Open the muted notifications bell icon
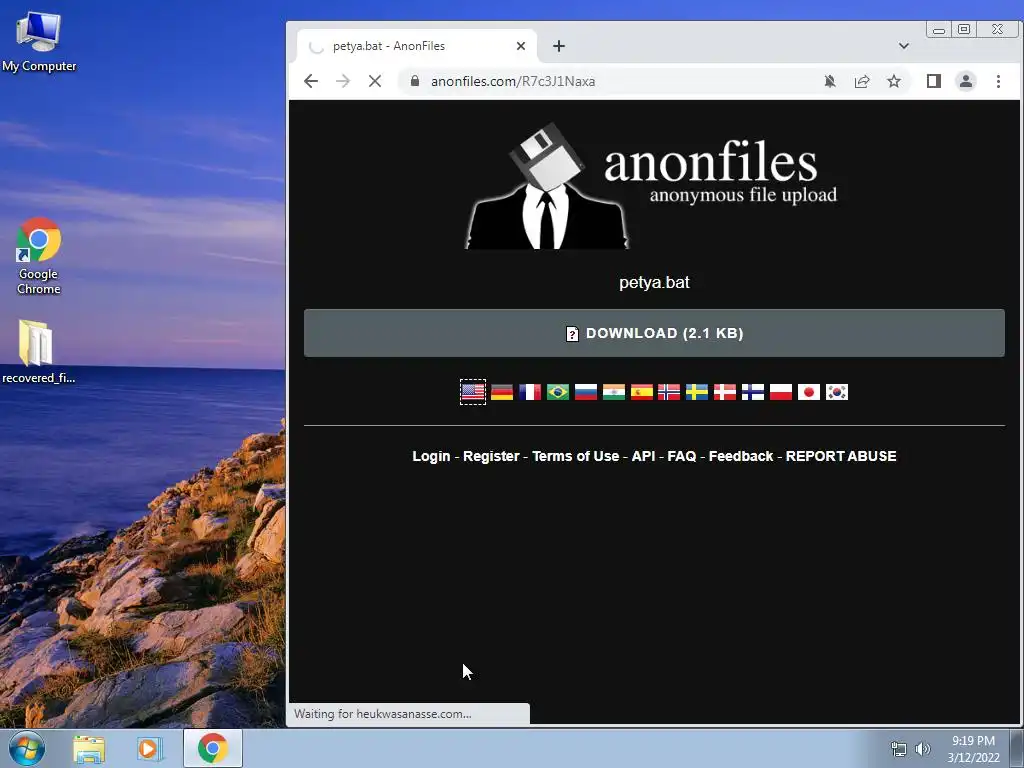The height and width of the screenshot is (768, 1024). point(829,81)
